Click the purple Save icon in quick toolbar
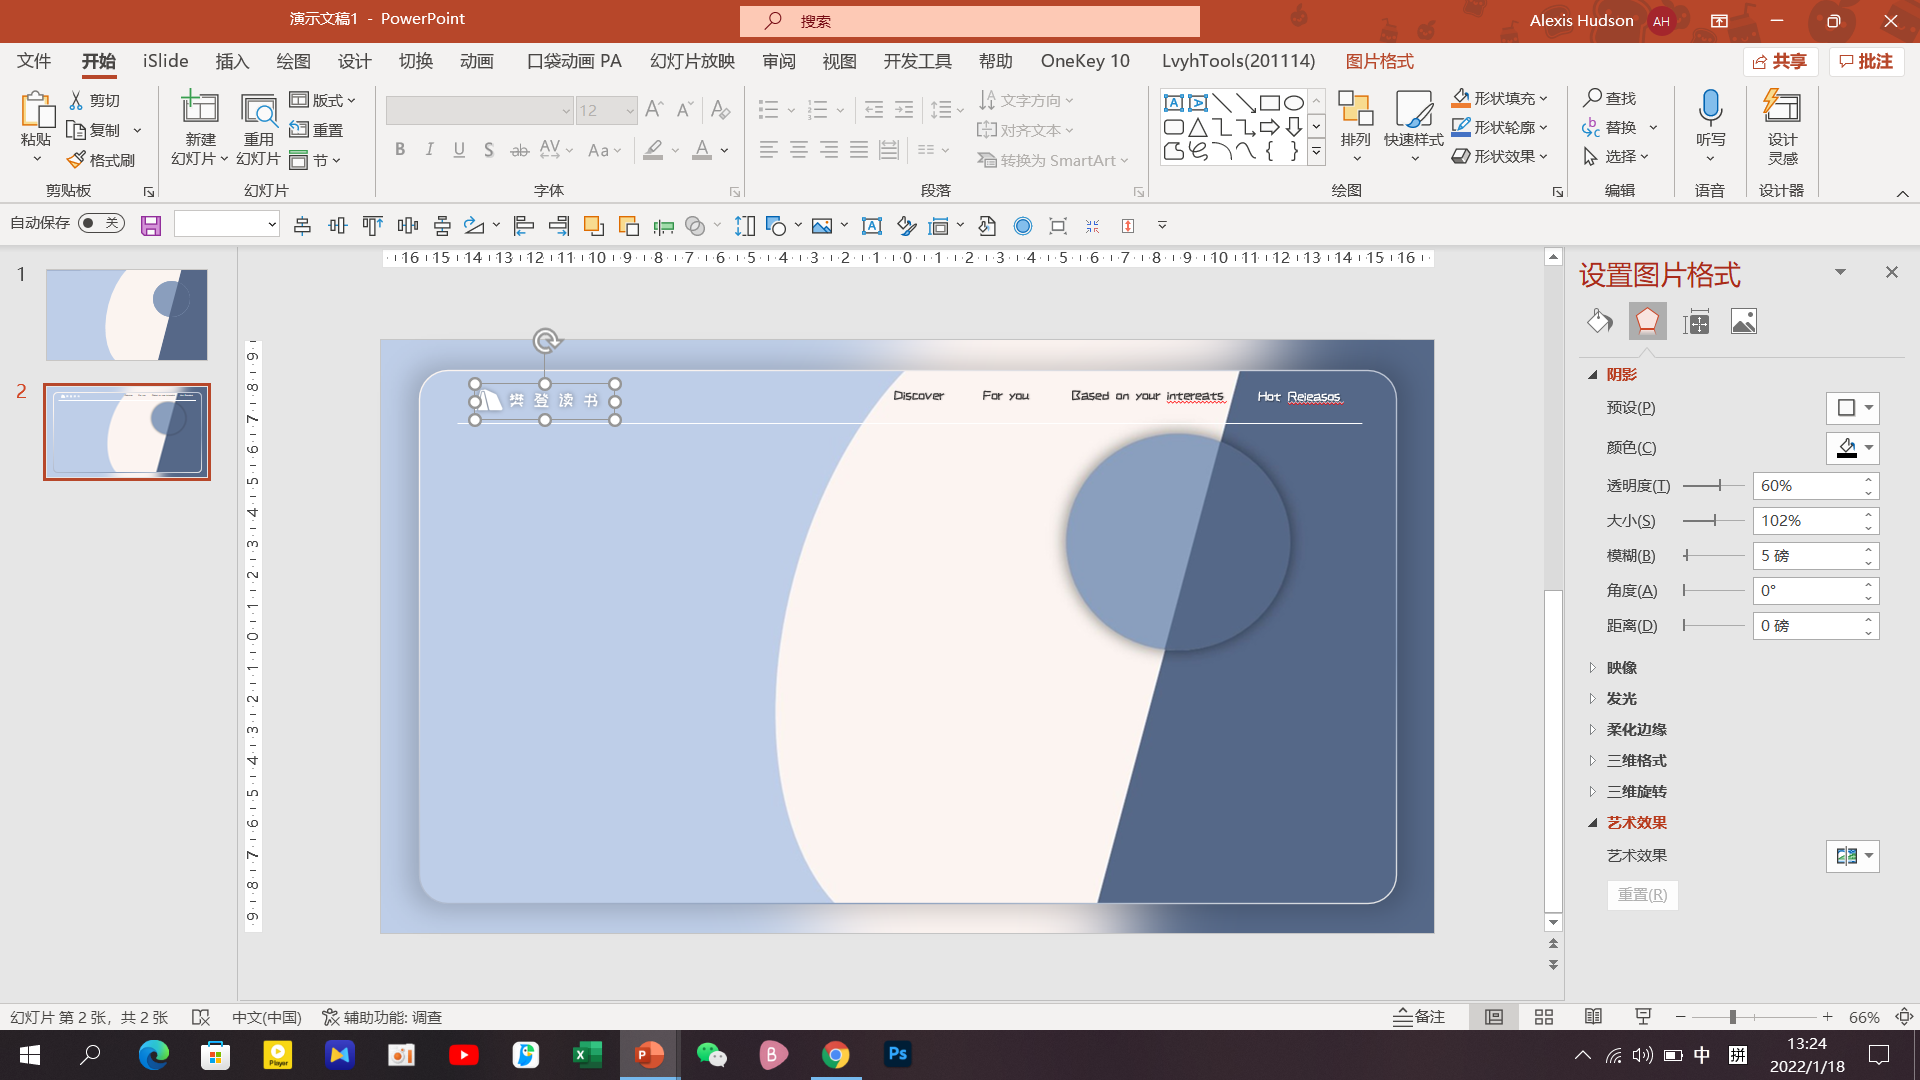Image resolution: width=1920 pixels, height=1080 pixels. coord(151,226)
